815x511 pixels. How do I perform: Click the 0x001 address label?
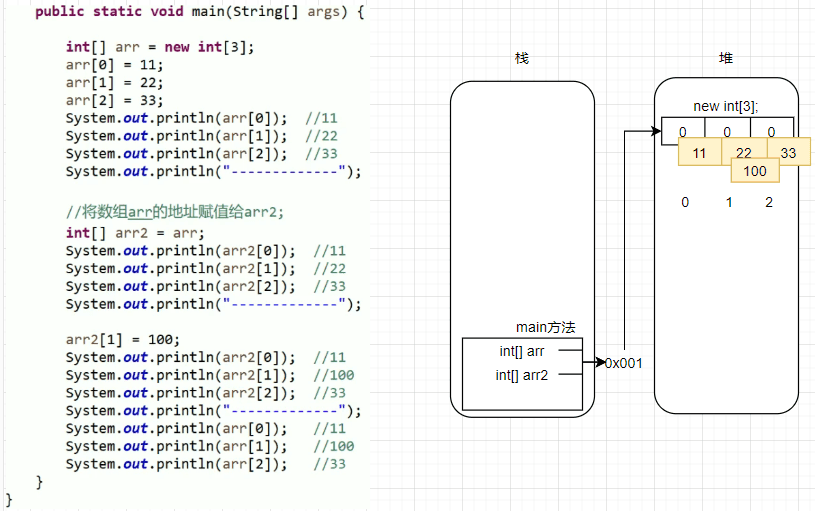coord(624,363)
